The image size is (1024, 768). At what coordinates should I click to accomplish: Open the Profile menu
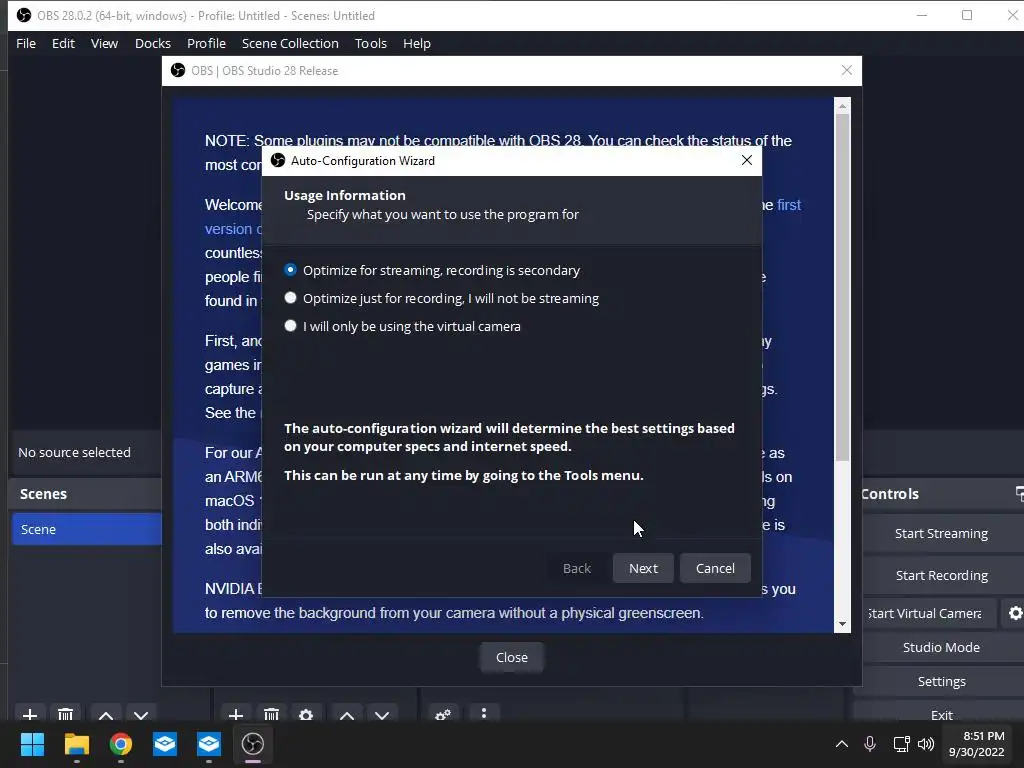click(206, 43)
